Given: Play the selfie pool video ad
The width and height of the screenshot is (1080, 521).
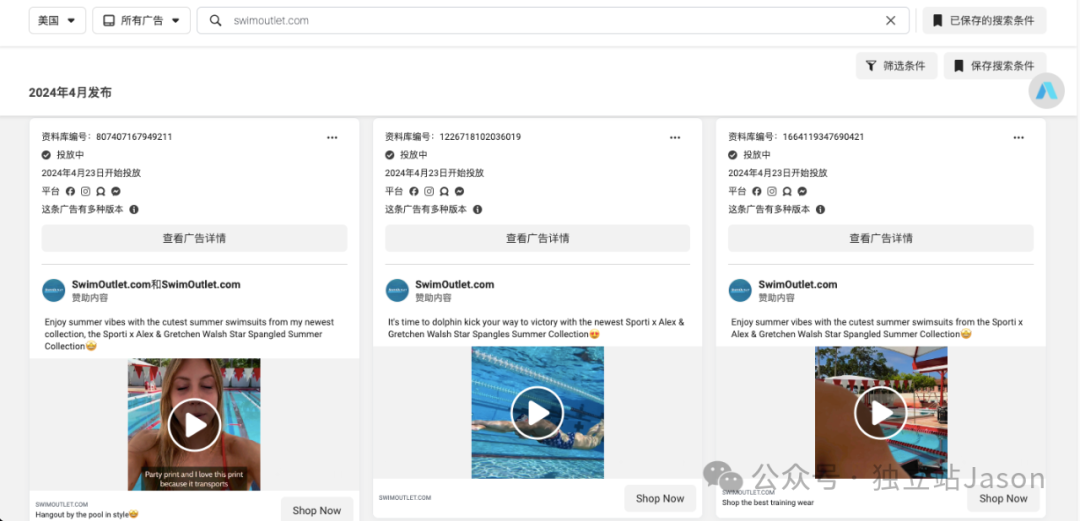Looking at the screenshot, I should click(194, 425).
